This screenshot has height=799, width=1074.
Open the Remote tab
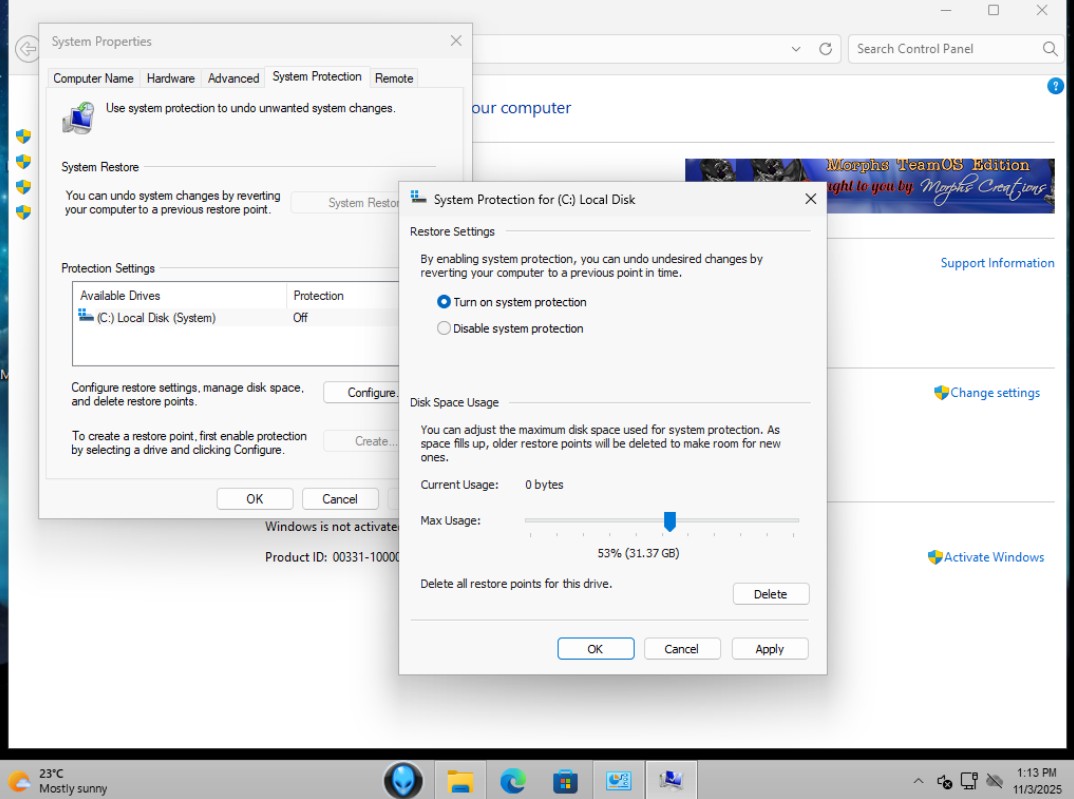coord(394,78)
